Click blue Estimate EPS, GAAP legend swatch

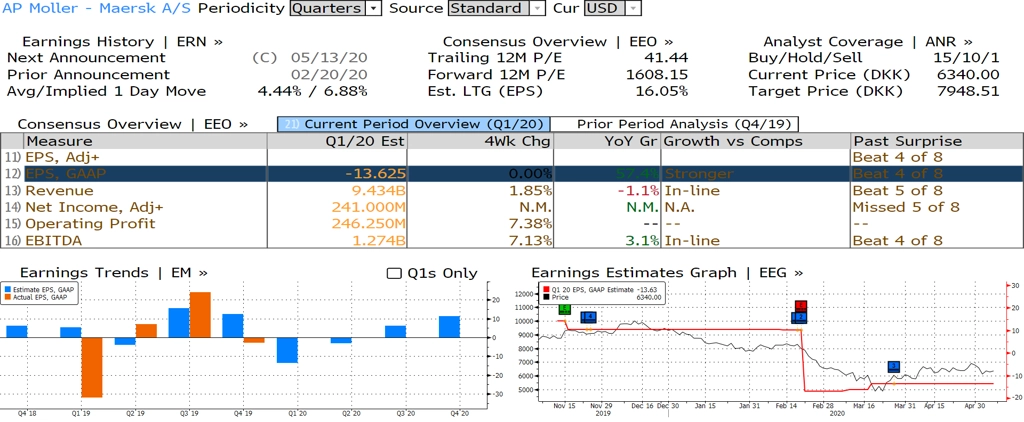(x=6, y=289)
